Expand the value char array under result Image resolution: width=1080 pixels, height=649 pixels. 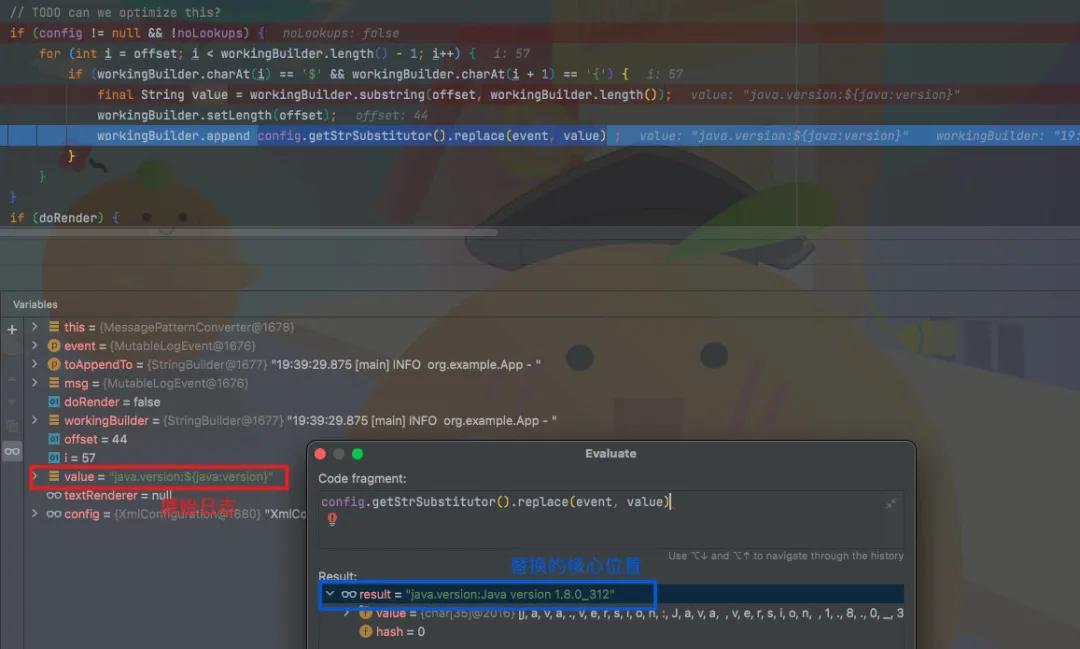point(346,612)
